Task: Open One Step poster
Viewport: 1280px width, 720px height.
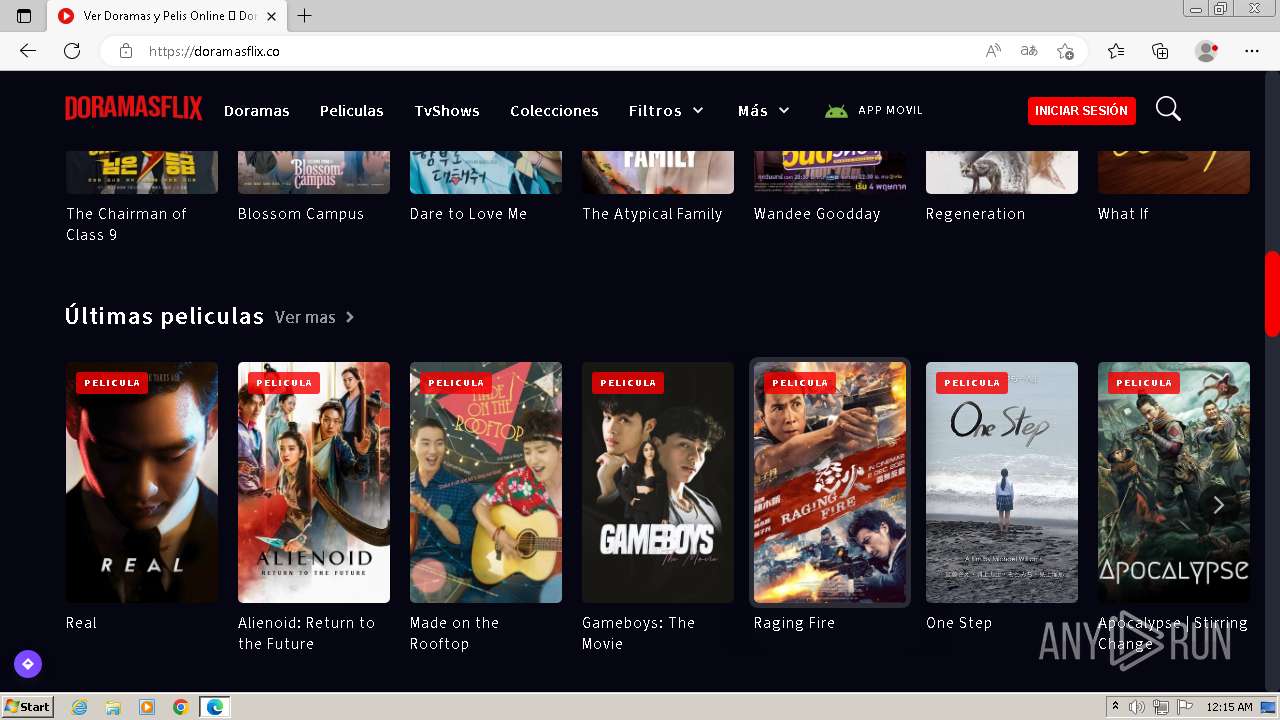Action: coord(1002,482)
